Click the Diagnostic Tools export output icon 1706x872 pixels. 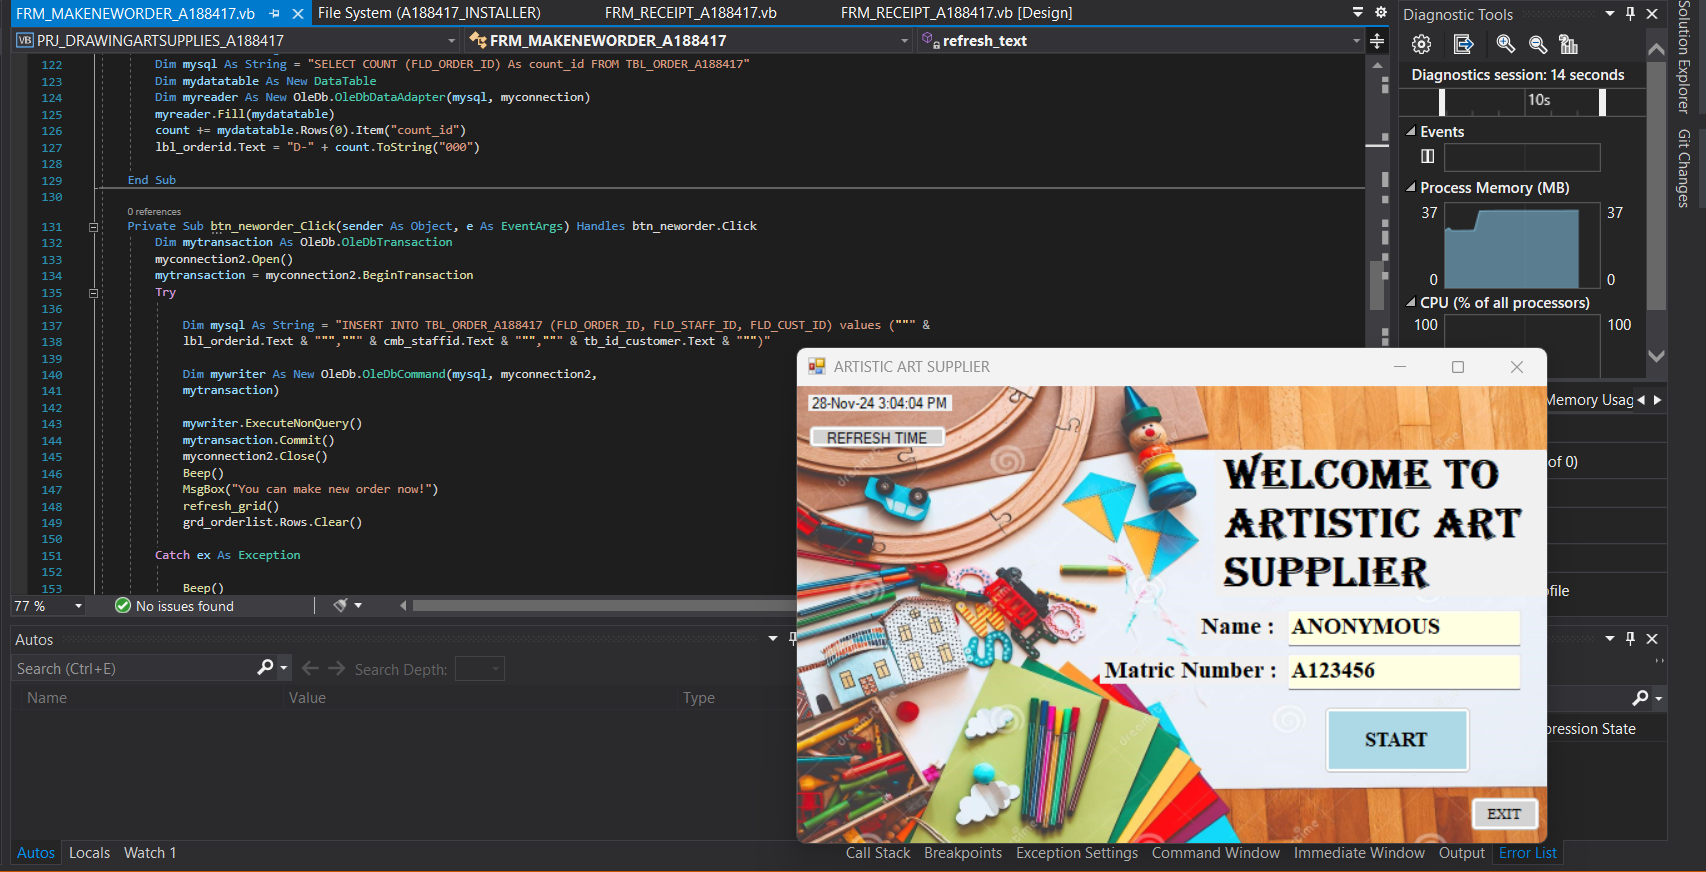coord(1463,45)
